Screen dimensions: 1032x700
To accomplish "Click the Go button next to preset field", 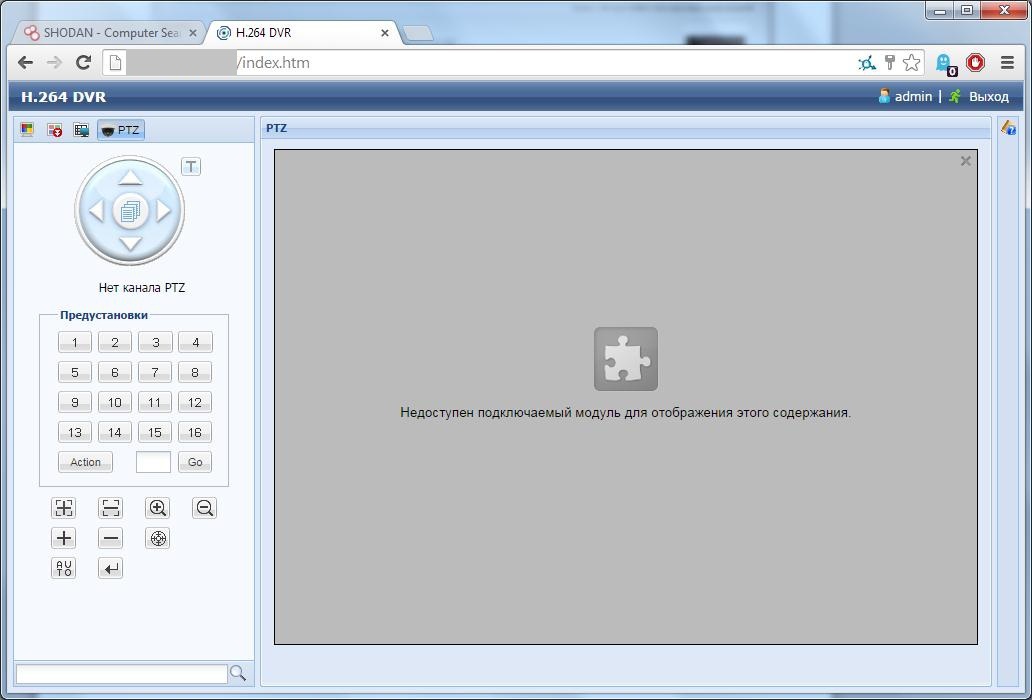I will (195, 462).
